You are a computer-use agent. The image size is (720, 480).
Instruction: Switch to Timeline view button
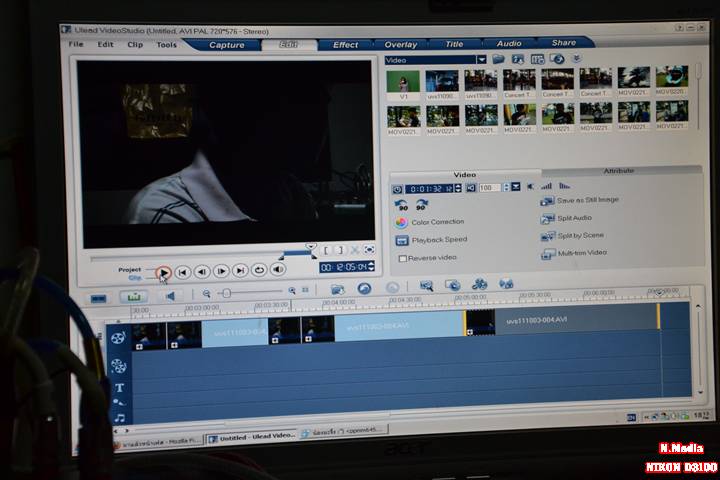pos(134,297)
